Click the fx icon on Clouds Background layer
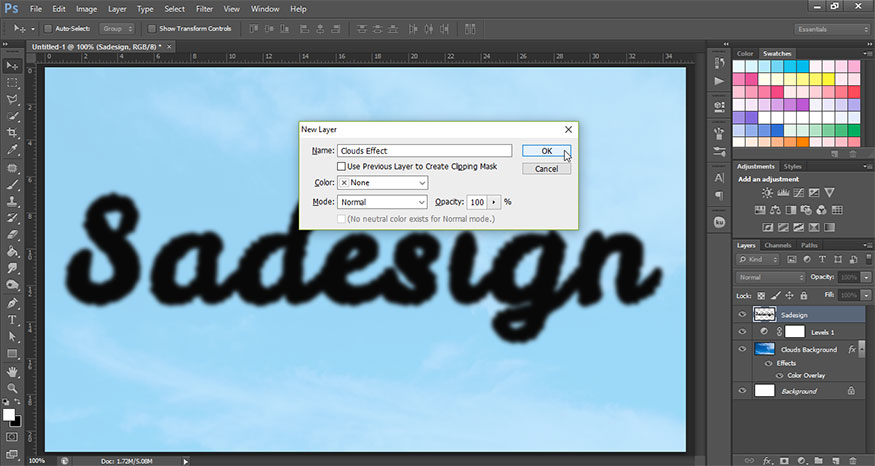The image size is (875, 466). click(850, 349)
